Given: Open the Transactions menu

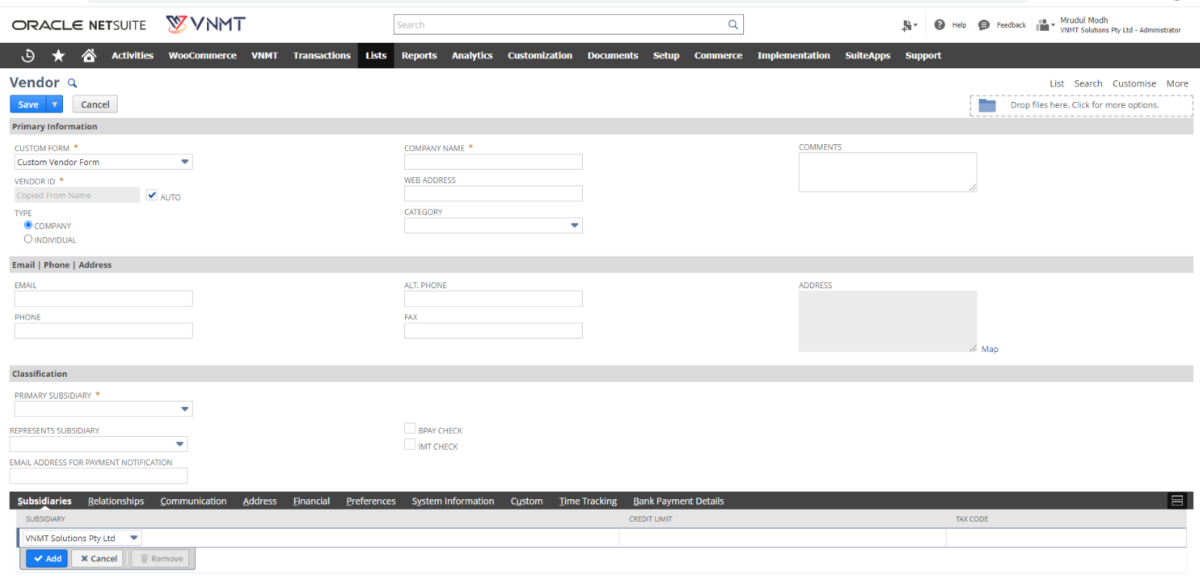Looking at the screenshot, I should [321, 56].
